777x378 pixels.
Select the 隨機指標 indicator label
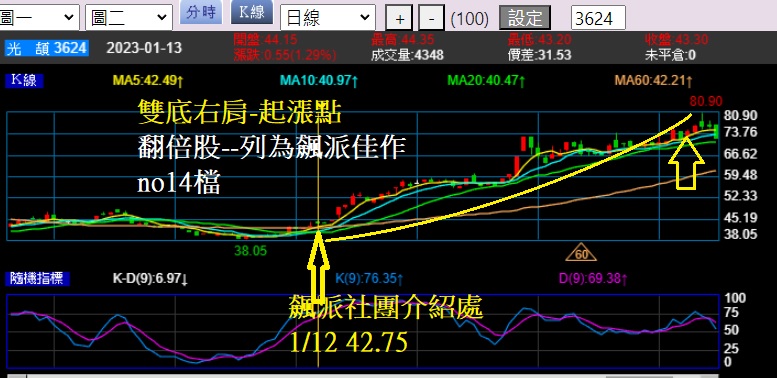[x=37, y=278]
